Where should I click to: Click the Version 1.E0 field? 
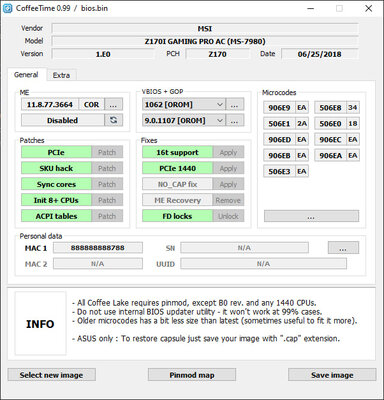[x=103, y=54]
